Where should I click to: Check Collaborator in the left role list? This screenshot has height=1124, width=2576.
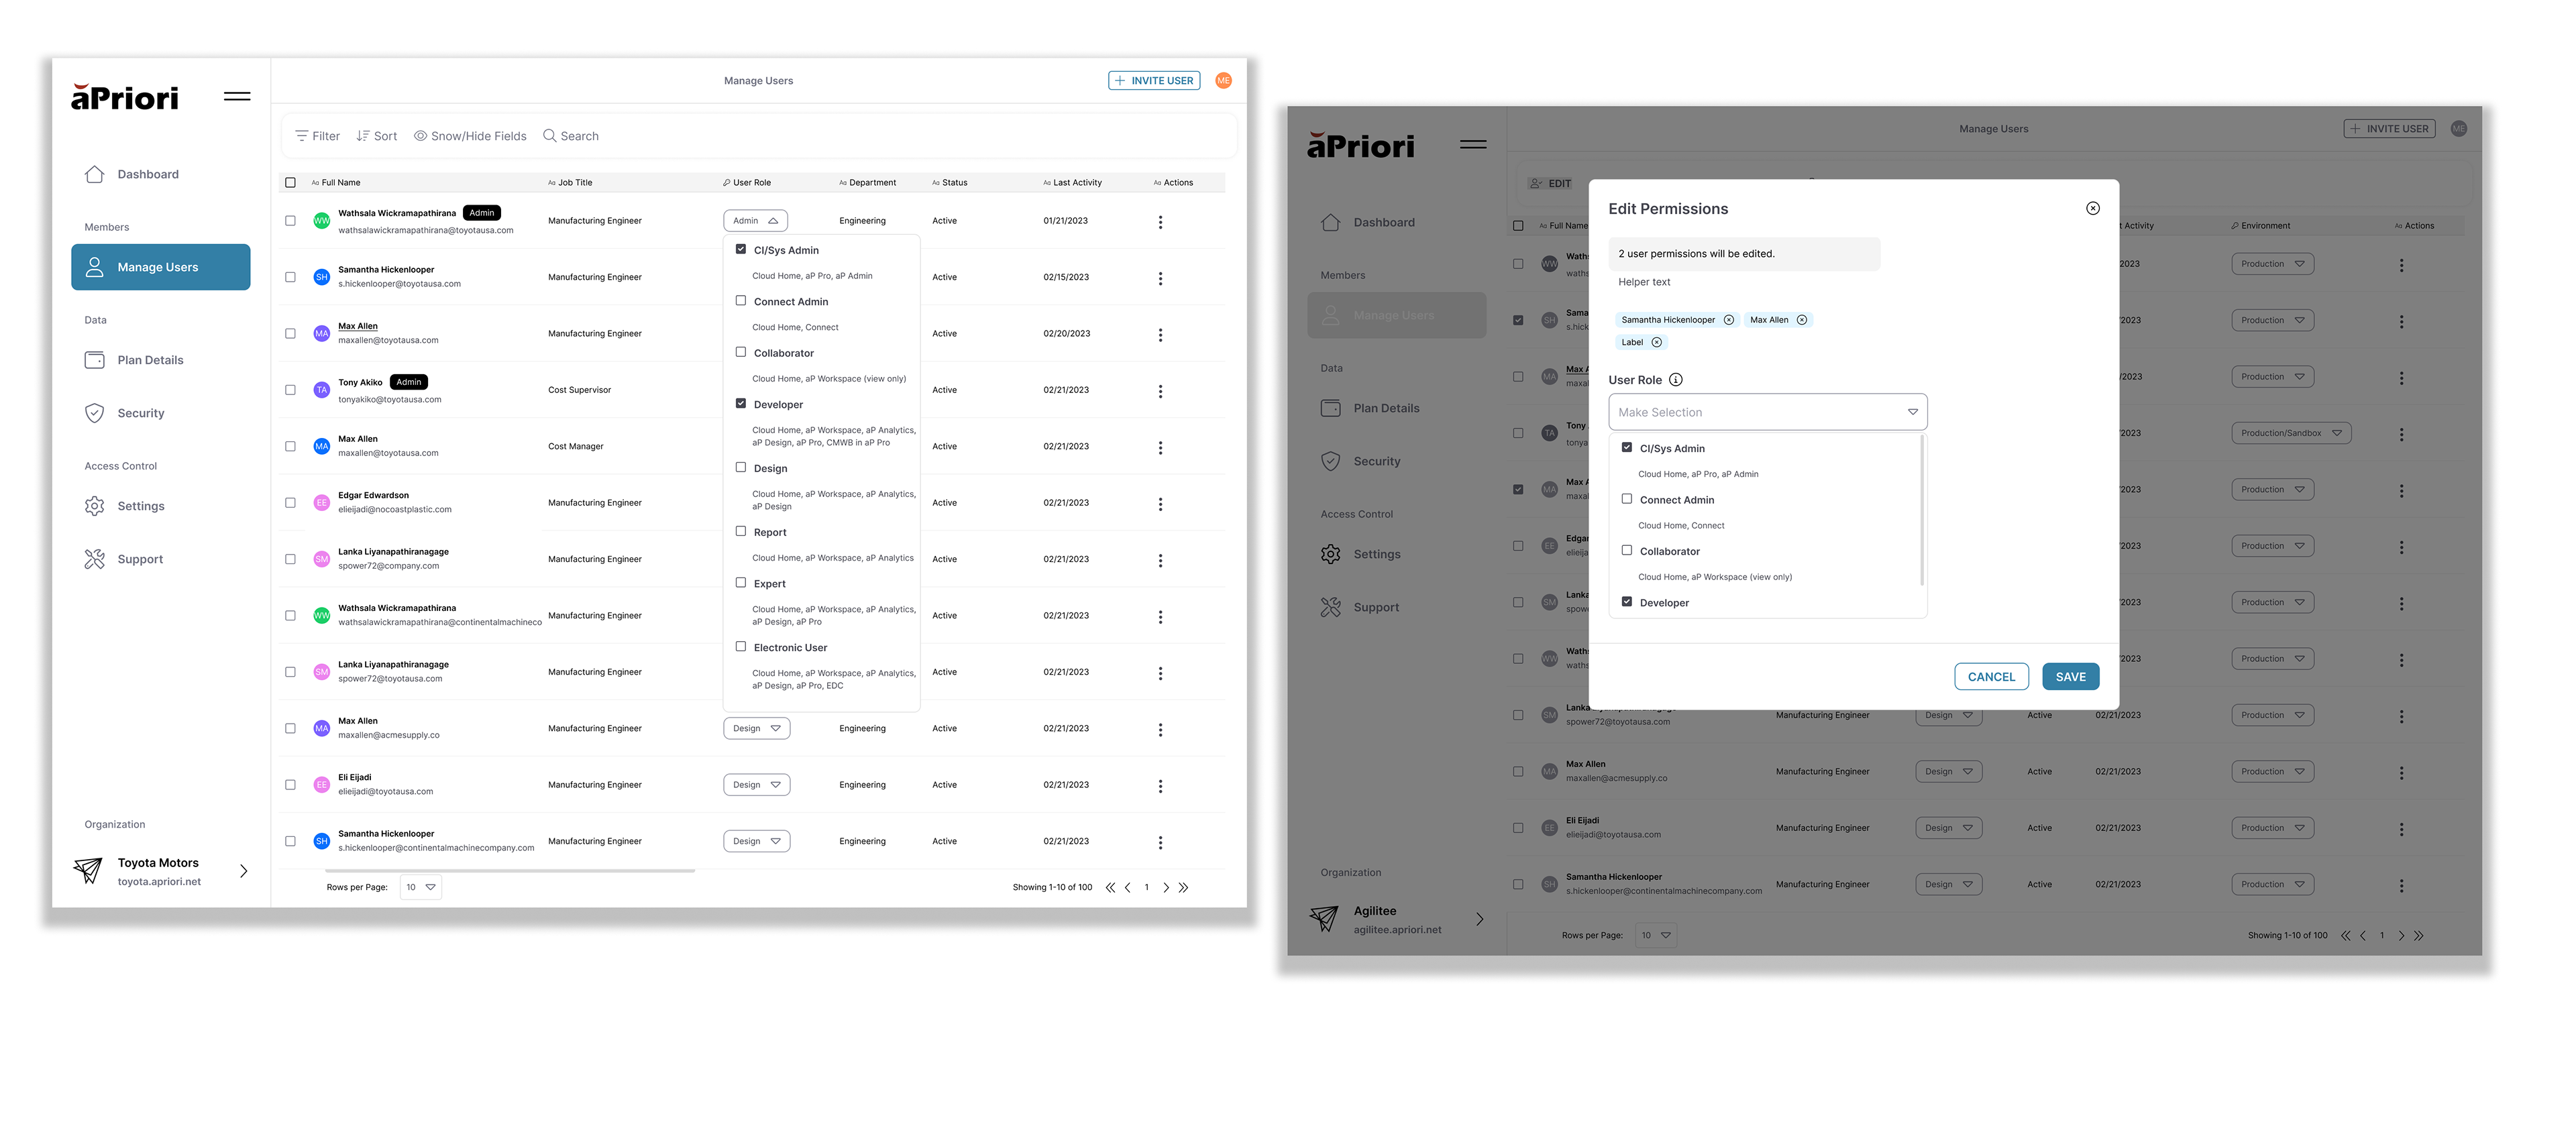741,352
